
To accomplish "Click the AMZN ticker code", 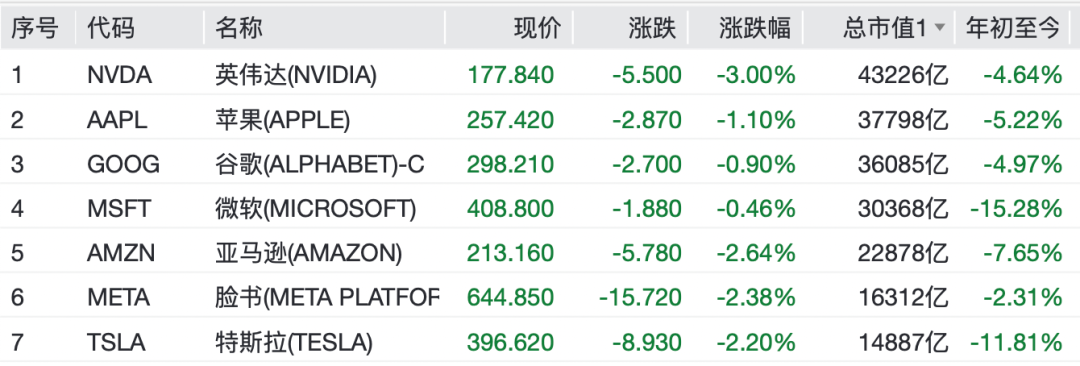I will 120,253.
